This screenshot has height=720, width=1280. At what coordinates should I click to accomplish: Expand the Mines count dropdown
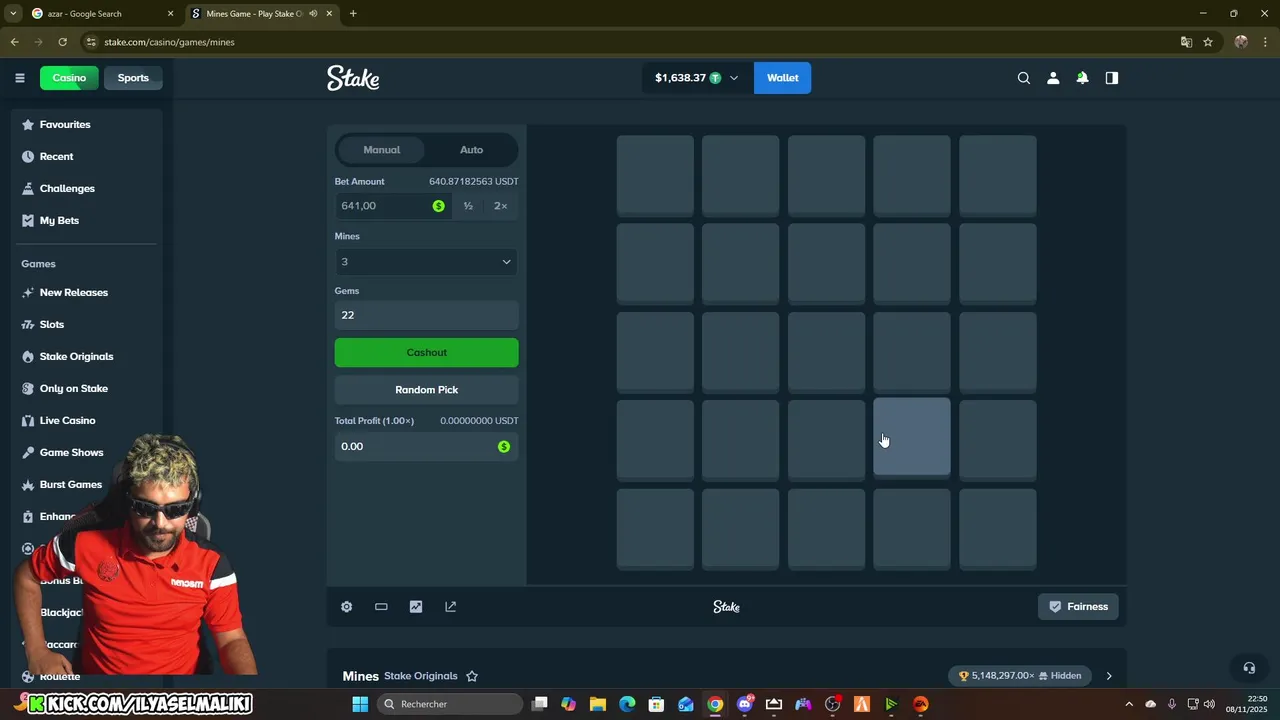coord(426,262)
